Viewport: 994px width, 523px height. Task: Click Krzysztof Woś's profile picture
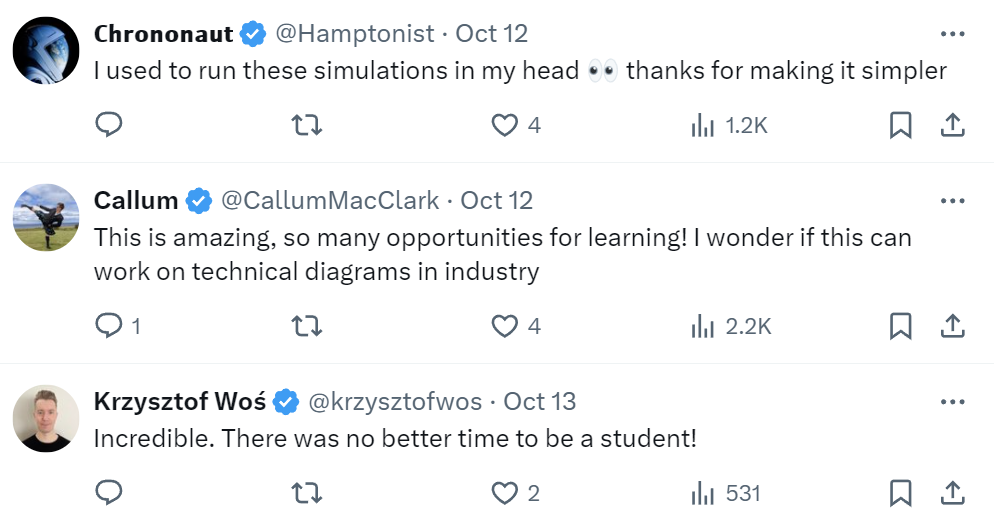46,418
